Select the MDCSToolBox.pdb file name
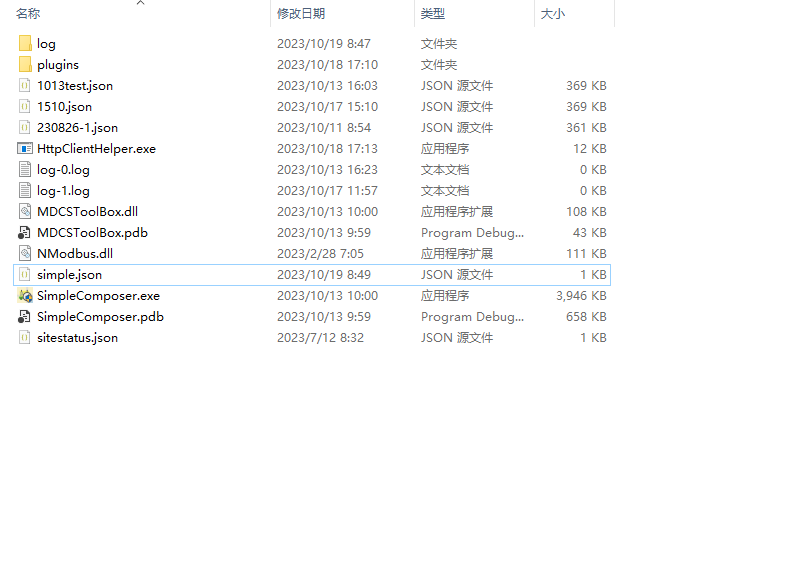Viewport: 802px width, 567px height. pos(92,233)
